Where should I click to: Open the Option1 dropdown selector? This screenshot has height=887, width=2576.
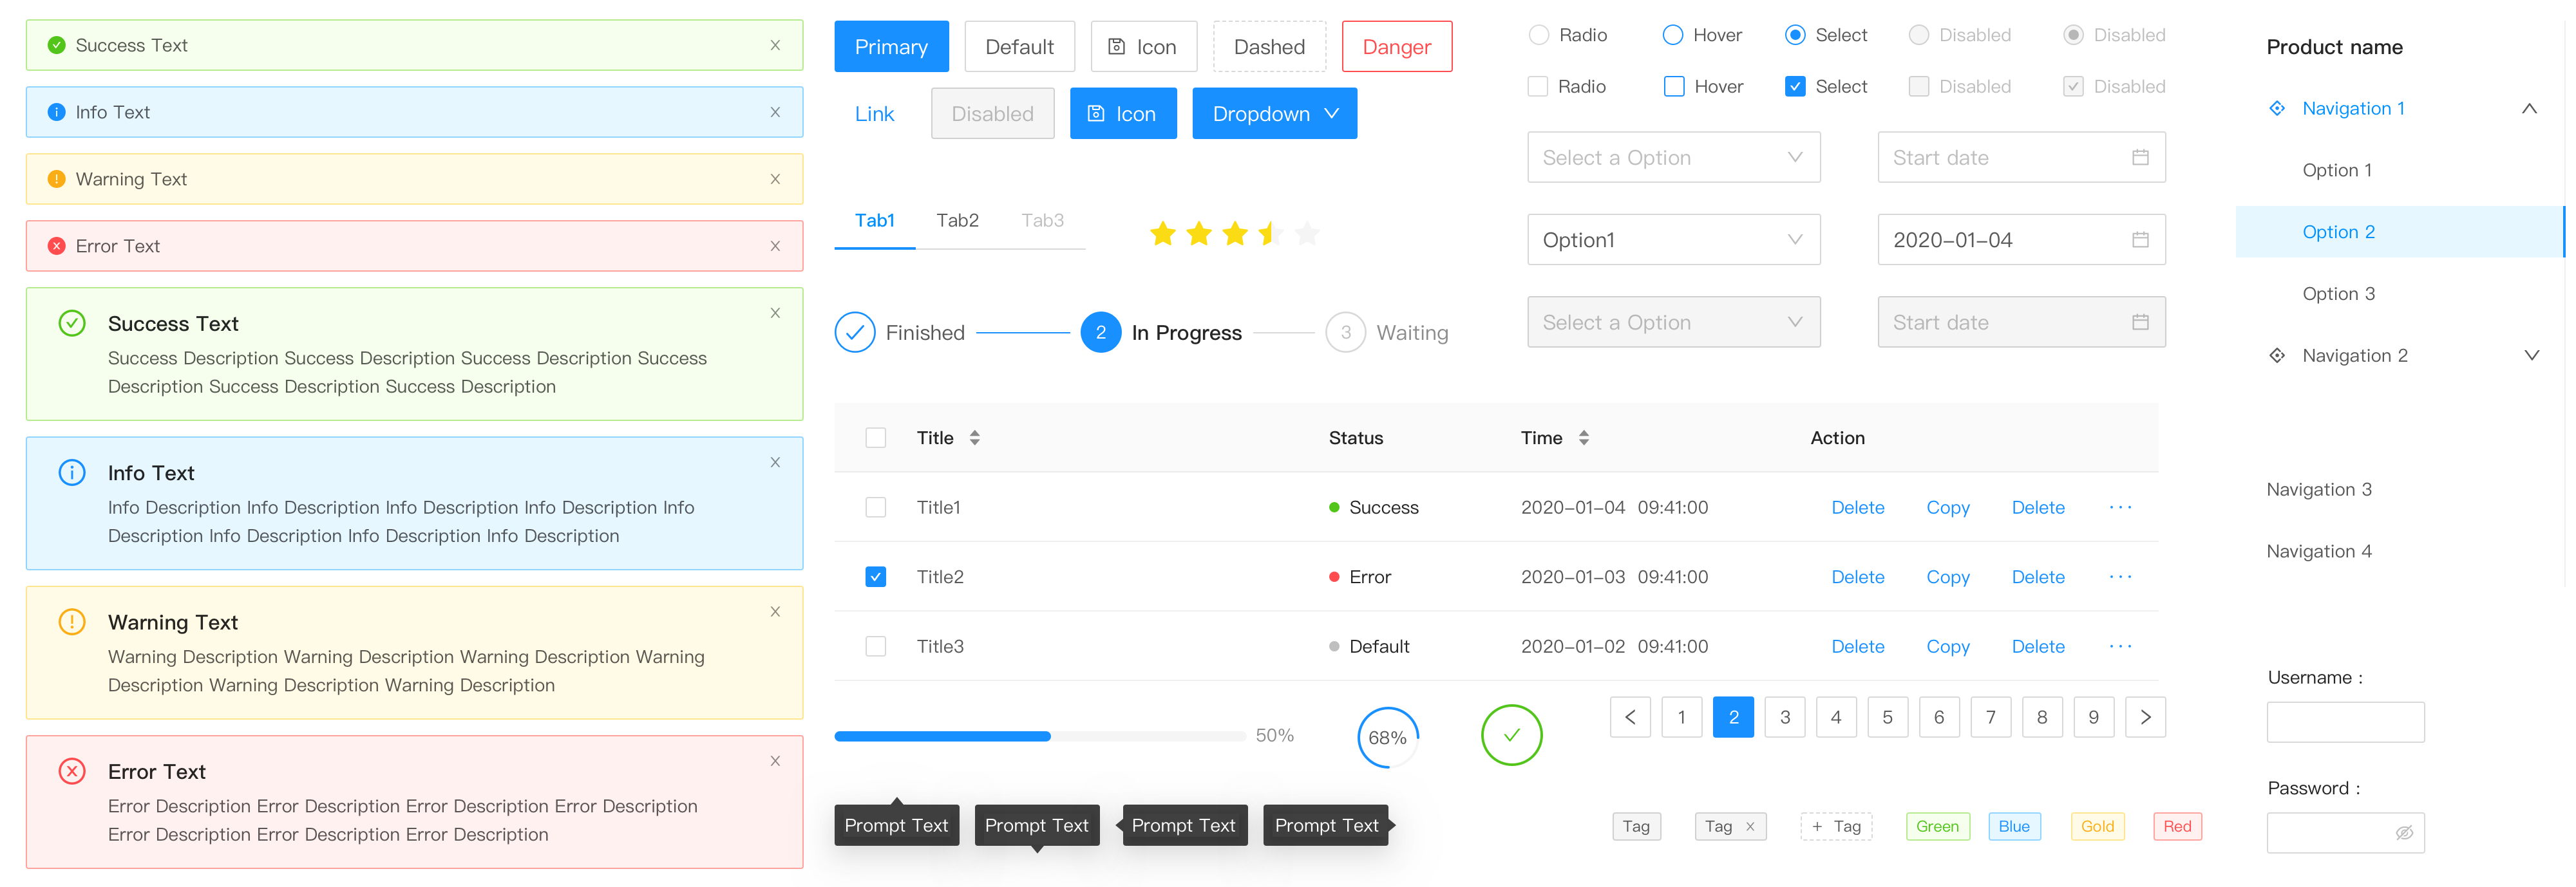[1666, 241]
